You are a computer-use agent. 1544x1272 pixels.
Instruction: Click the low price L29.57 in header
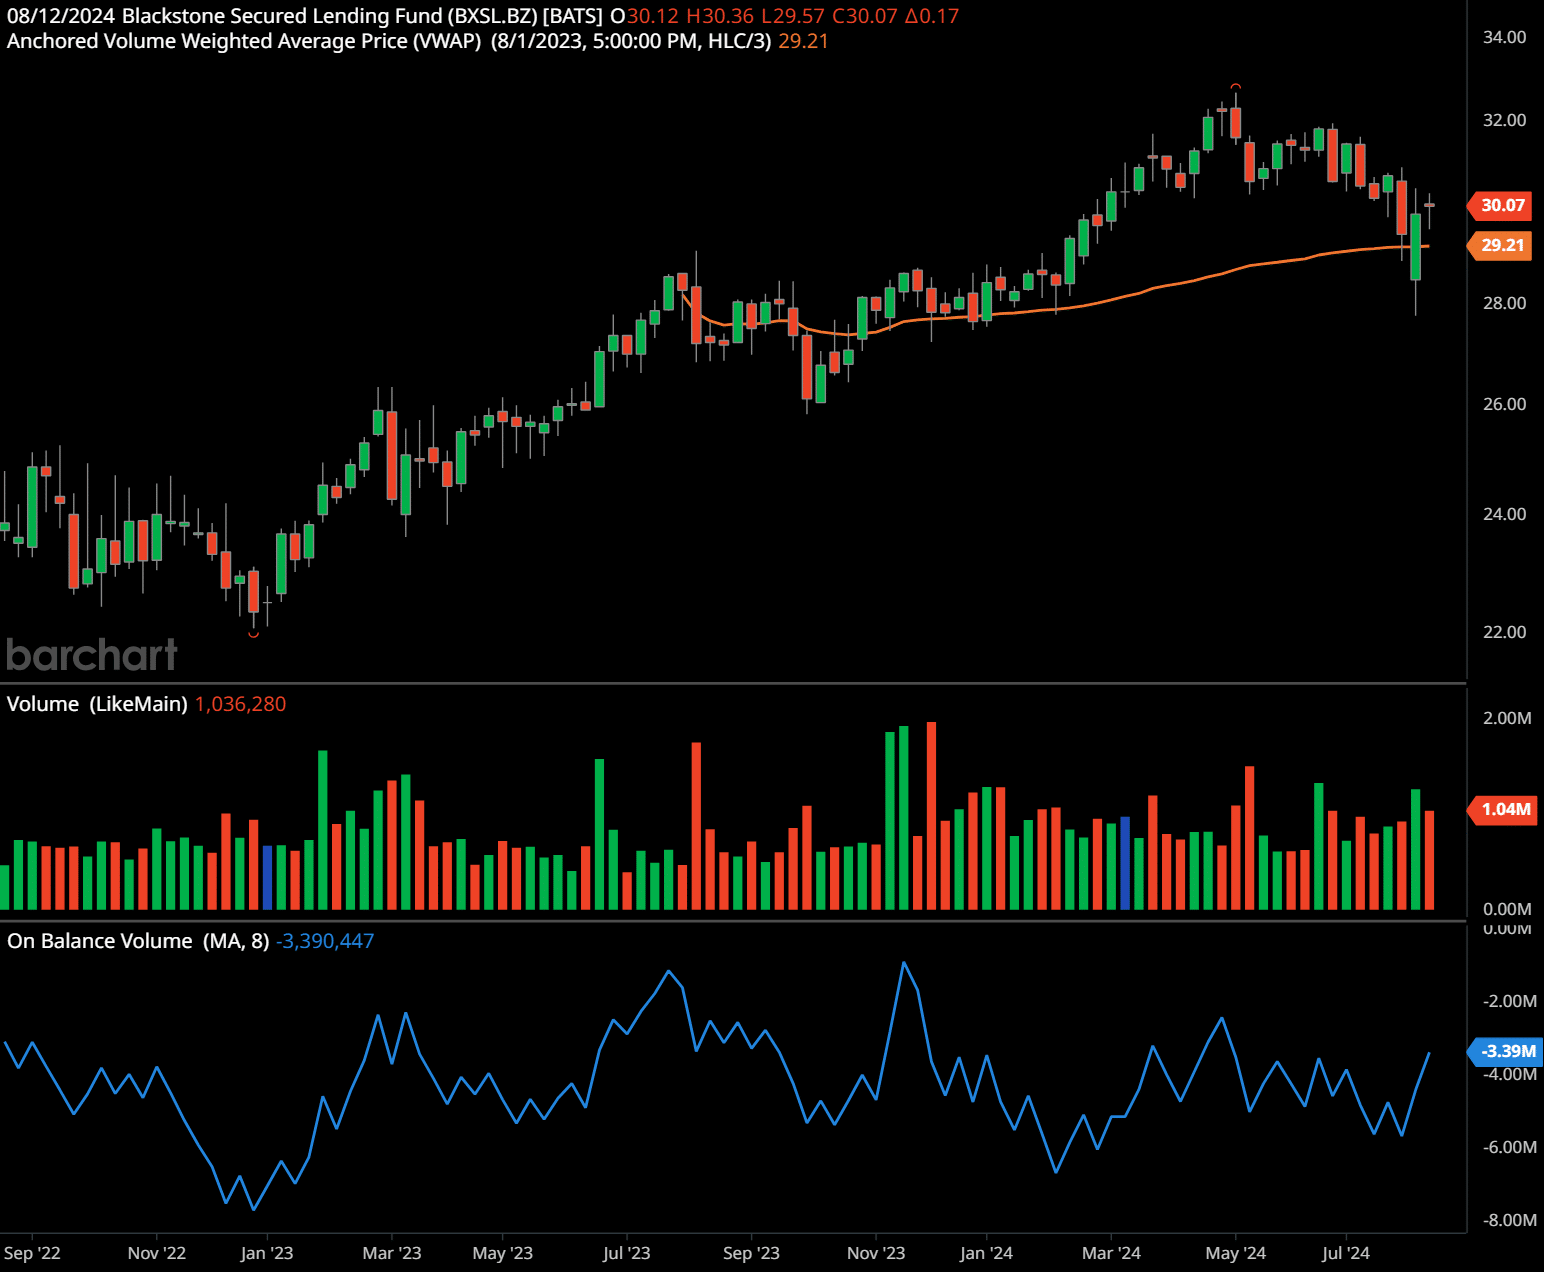793,16
